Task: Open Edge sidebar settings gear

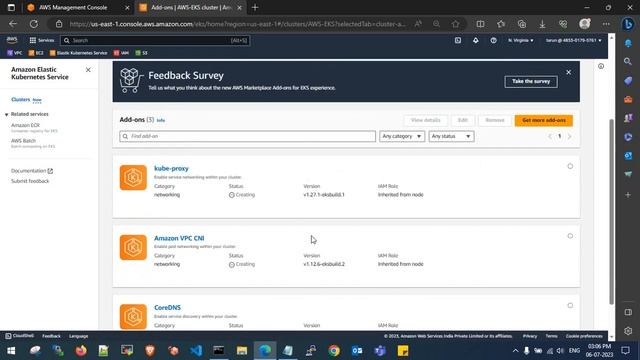Action: 628,331
